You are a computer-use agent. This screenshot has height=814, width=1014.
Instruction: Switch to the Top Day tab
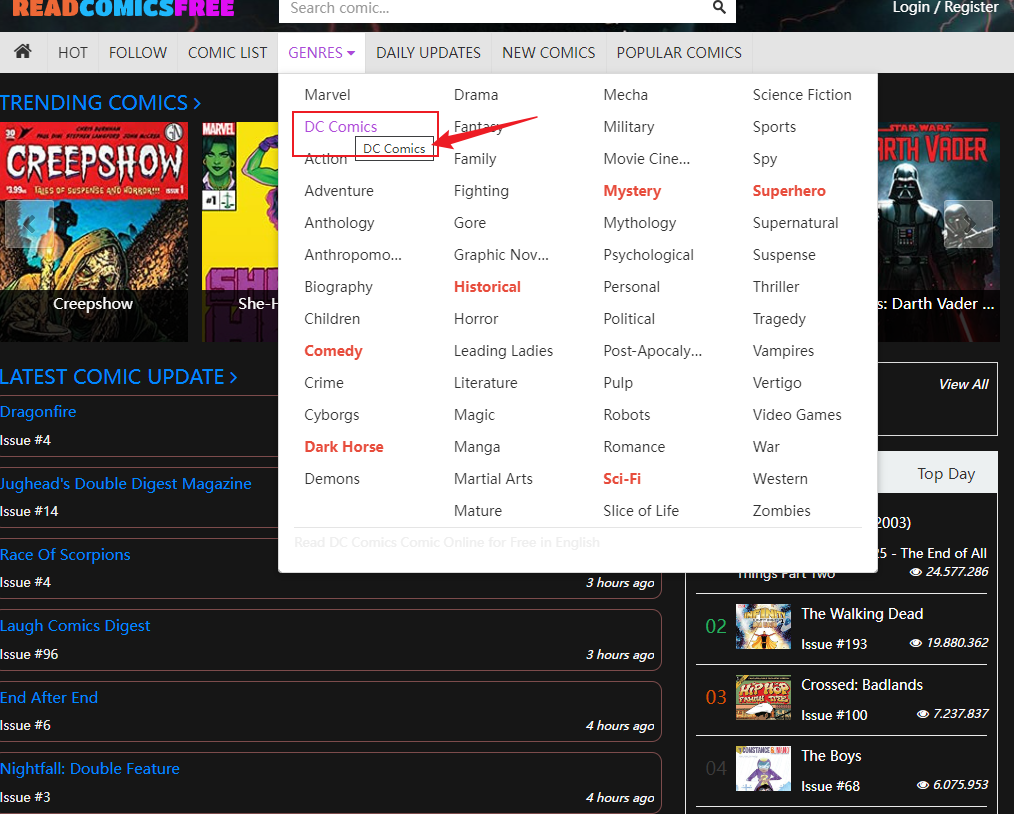pos(945,474)
